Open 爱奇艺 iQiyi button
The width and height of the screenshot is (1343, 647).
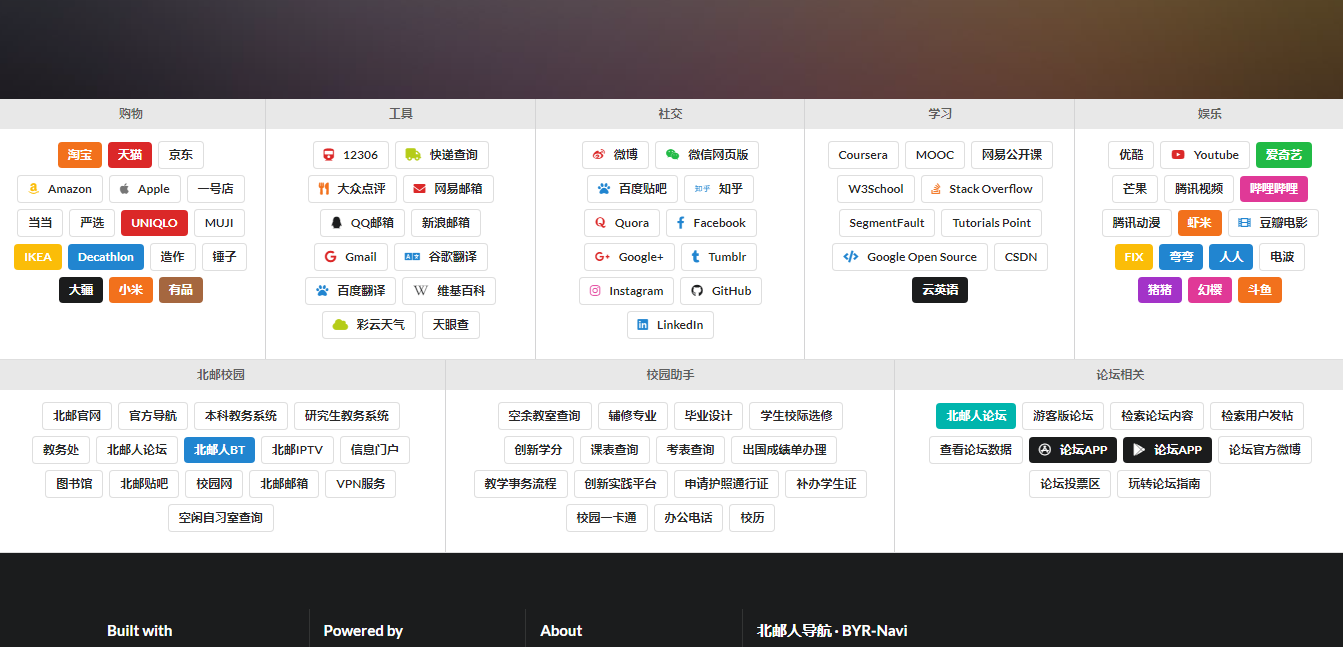(x=1284, y=155)
